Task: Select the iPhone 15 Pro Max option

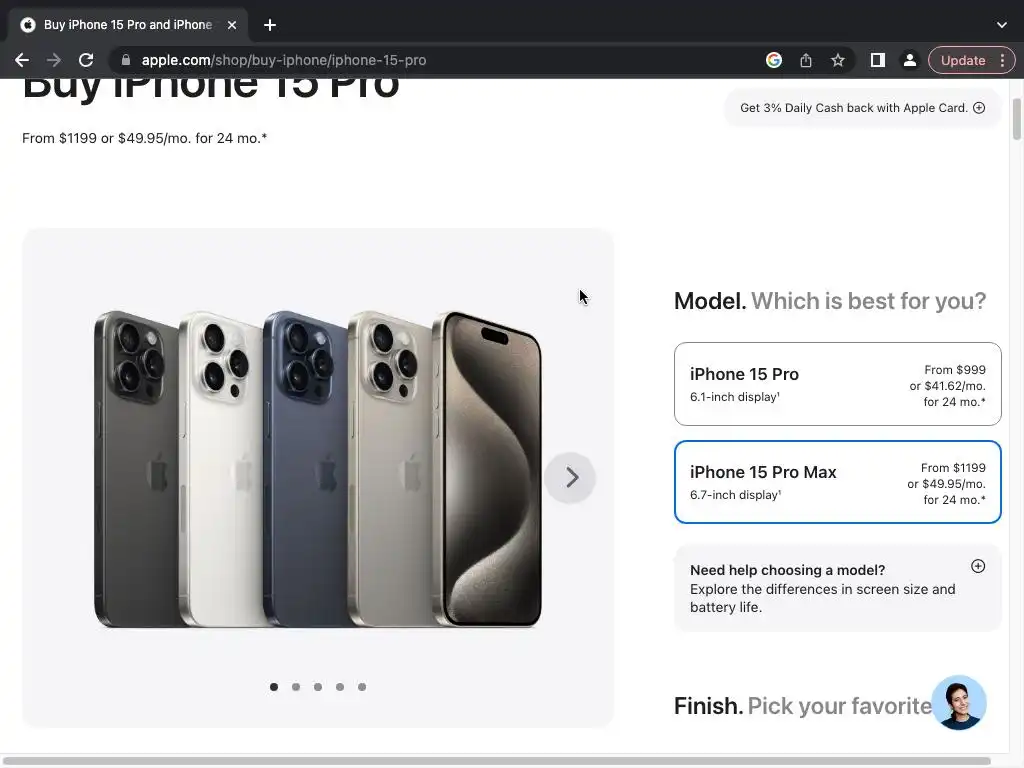Action: [x=837, y=482]
